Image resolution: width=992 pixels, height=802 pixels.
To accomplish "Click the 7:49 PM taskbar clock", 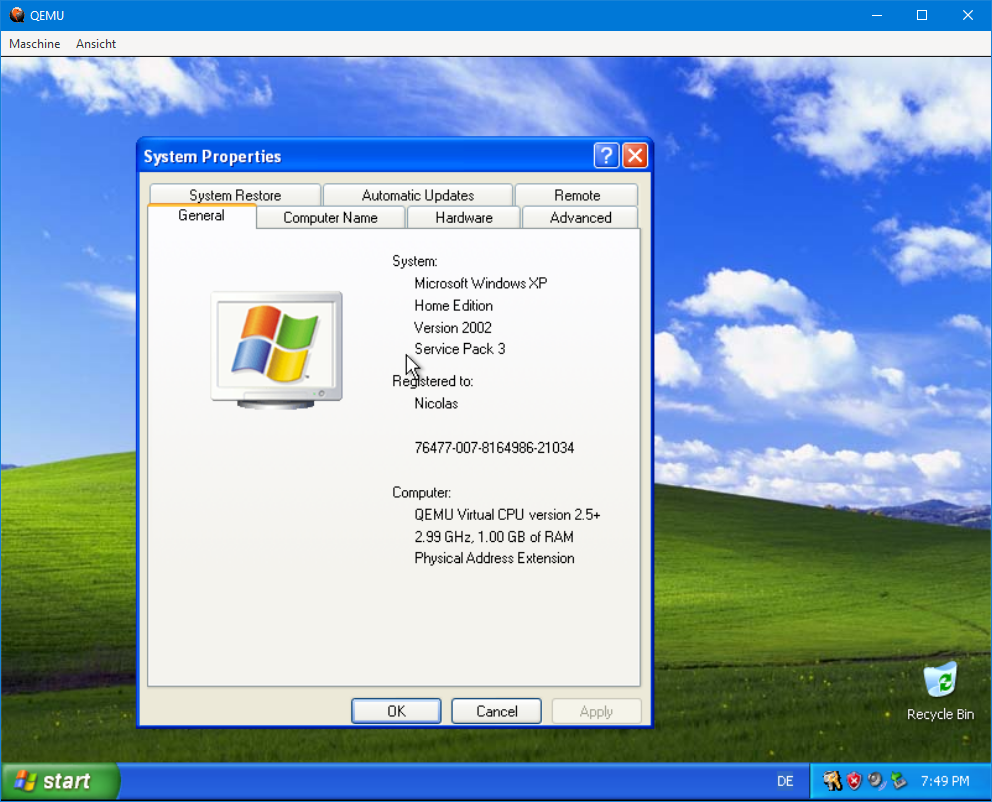I will [945, 781].
